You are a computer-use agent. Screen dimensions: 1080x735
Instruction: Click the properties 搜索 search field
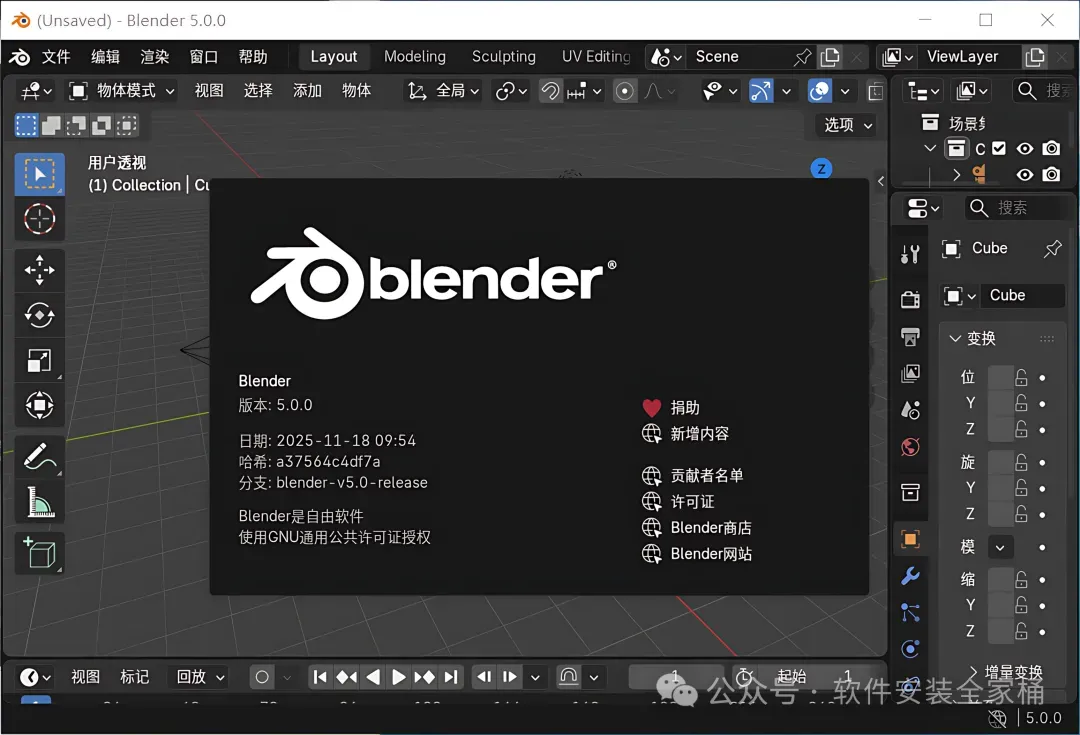click(x=1017, y=207)
